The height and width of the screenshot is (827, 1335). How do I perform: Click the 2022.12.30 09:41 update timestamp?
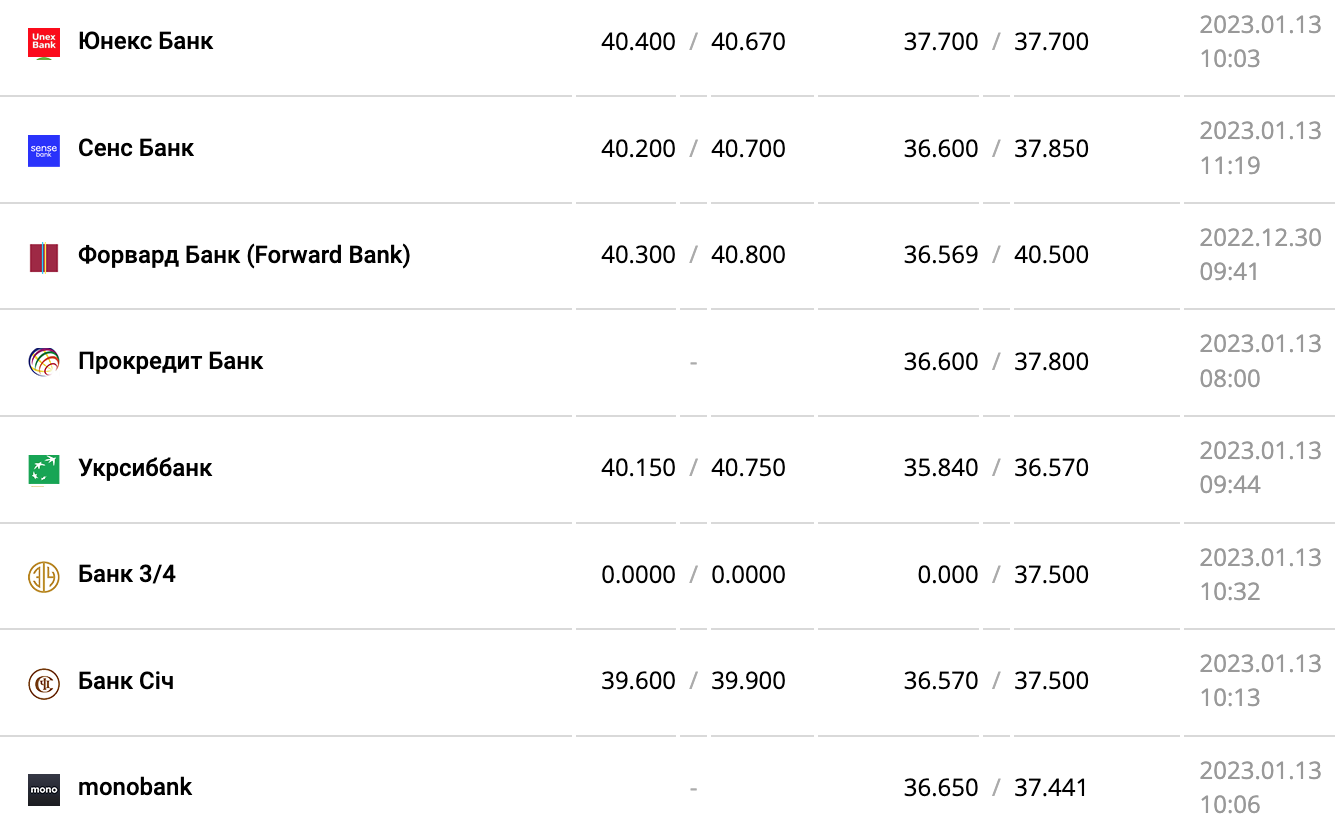1260,254
